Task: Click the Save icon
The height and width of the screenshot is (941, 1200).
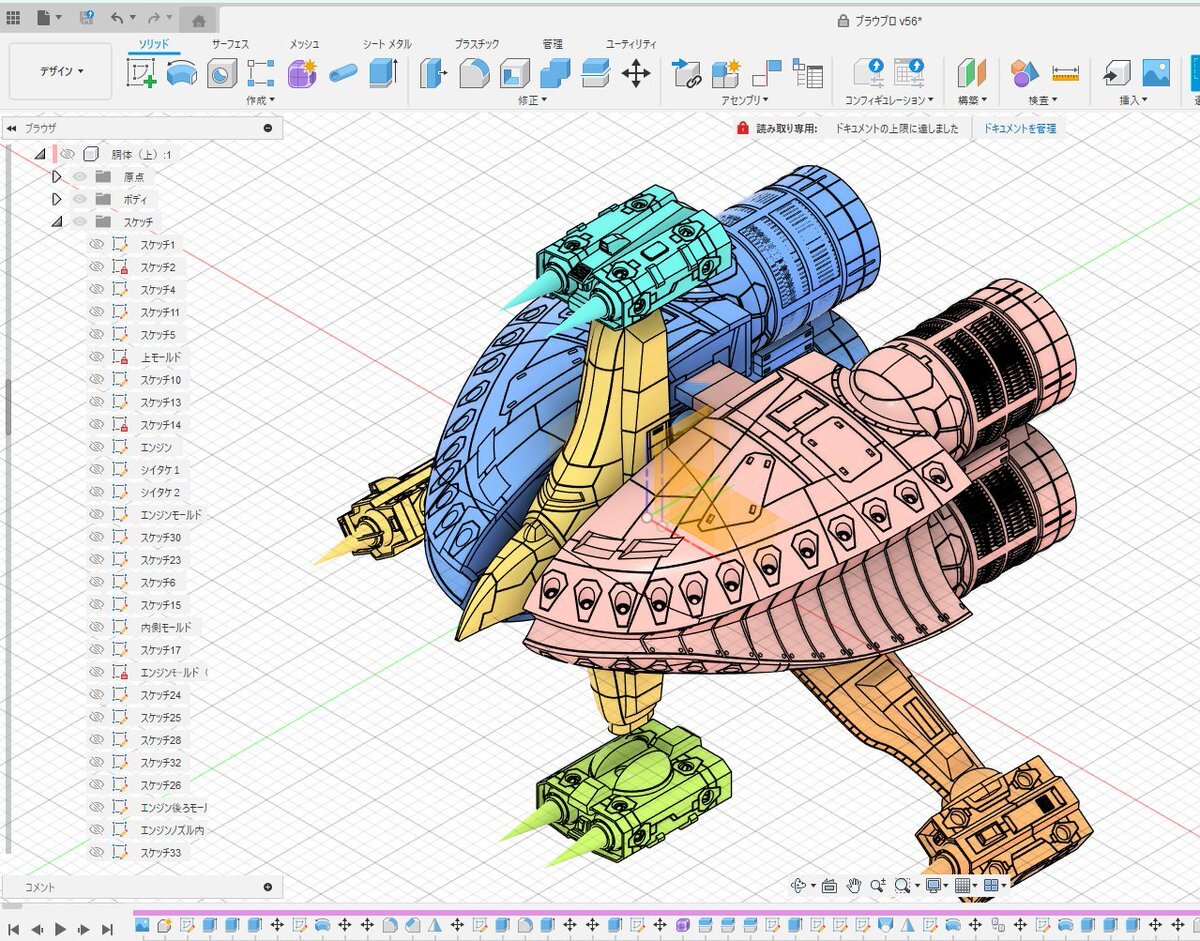Action: pos(86,18)
